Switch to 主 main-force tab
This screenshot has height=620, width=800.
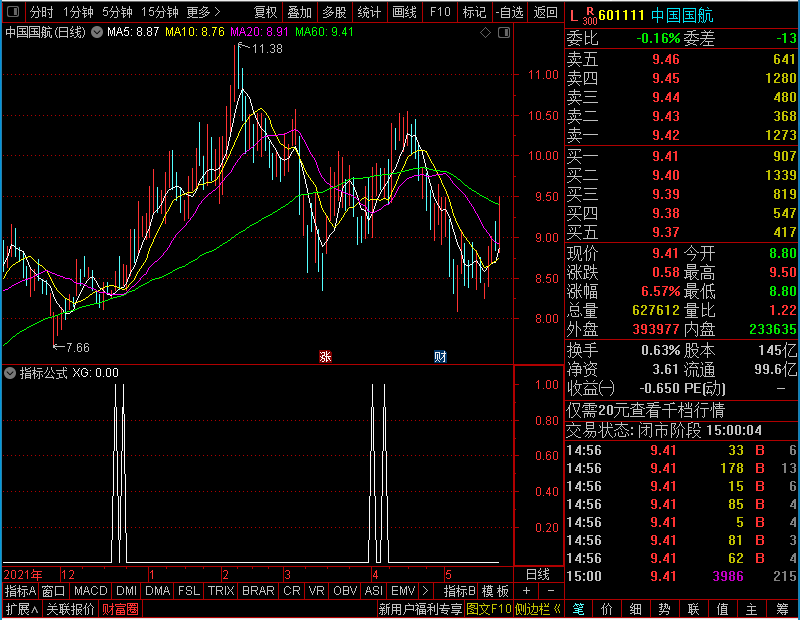[x=752, y=609]
